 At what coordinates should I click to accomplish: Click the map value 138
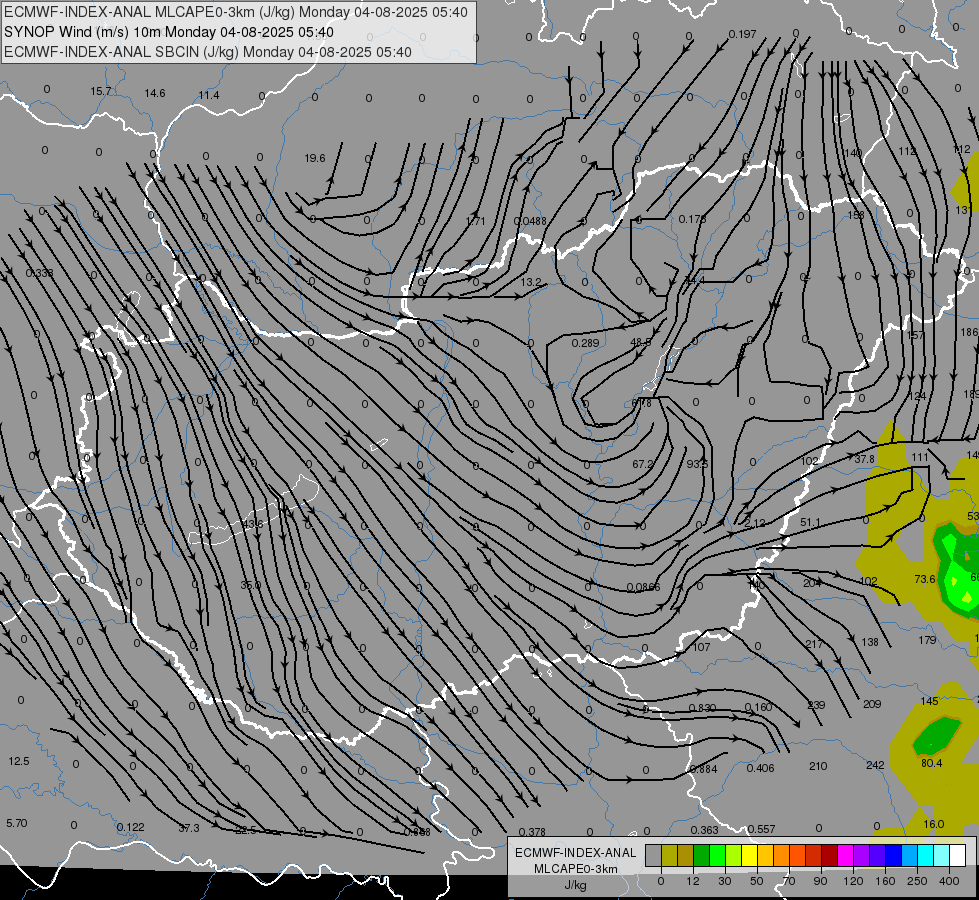coord(870,641)
